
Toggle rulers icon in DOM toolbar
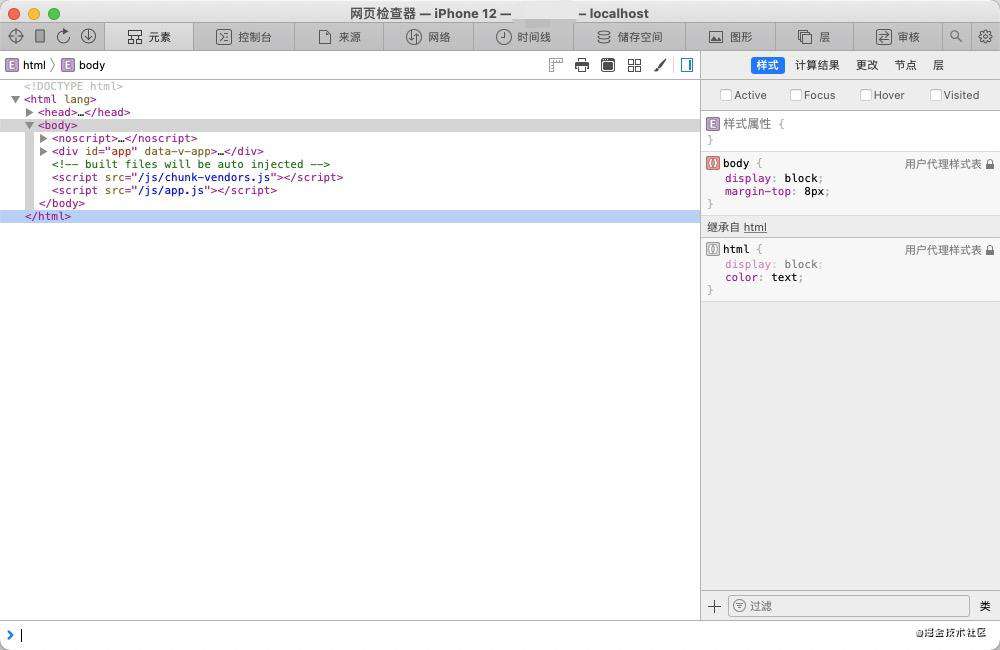click(555, 65)
